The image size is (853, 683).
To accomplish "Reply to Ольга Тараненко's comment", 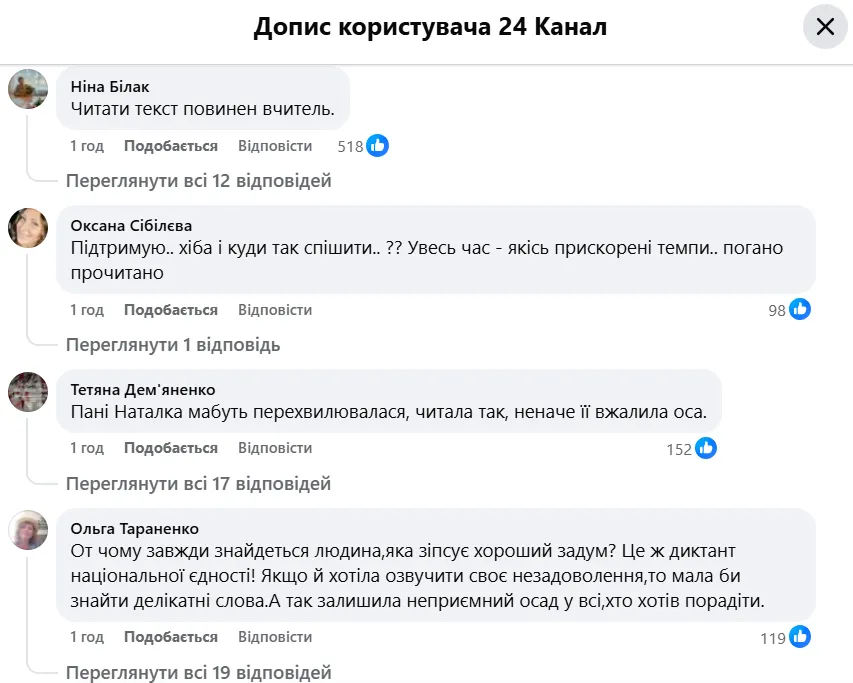I will [x=275, y=637].
